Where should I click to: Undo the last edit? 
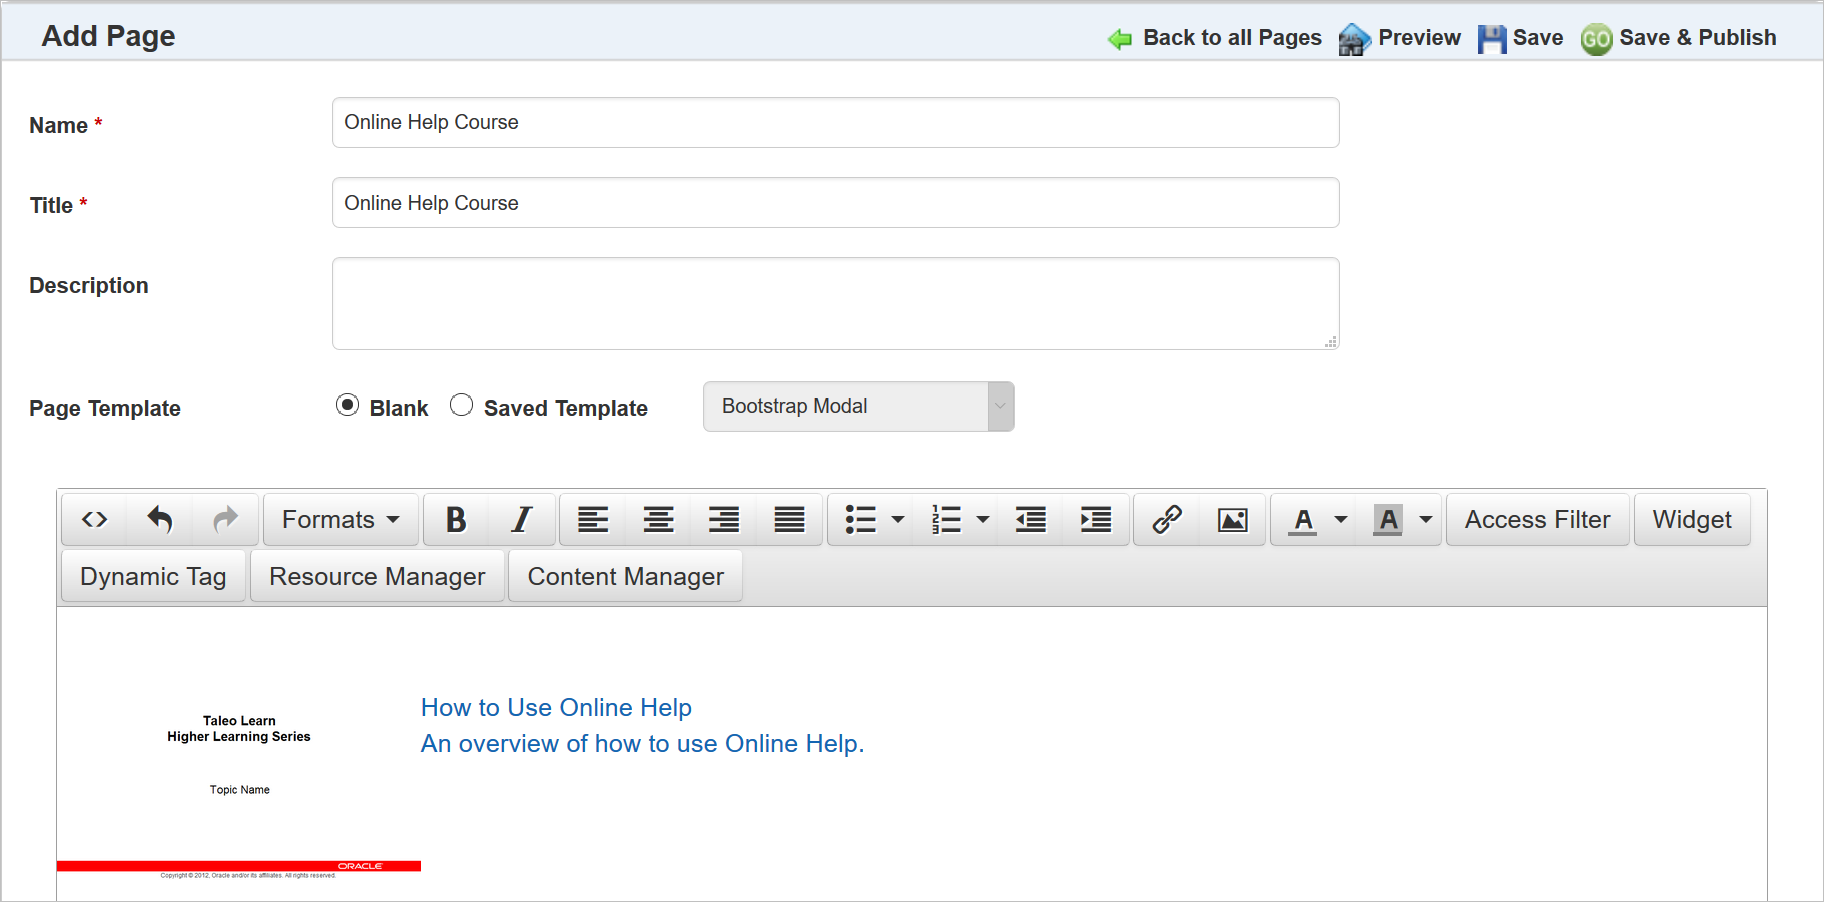coord(160,519)
